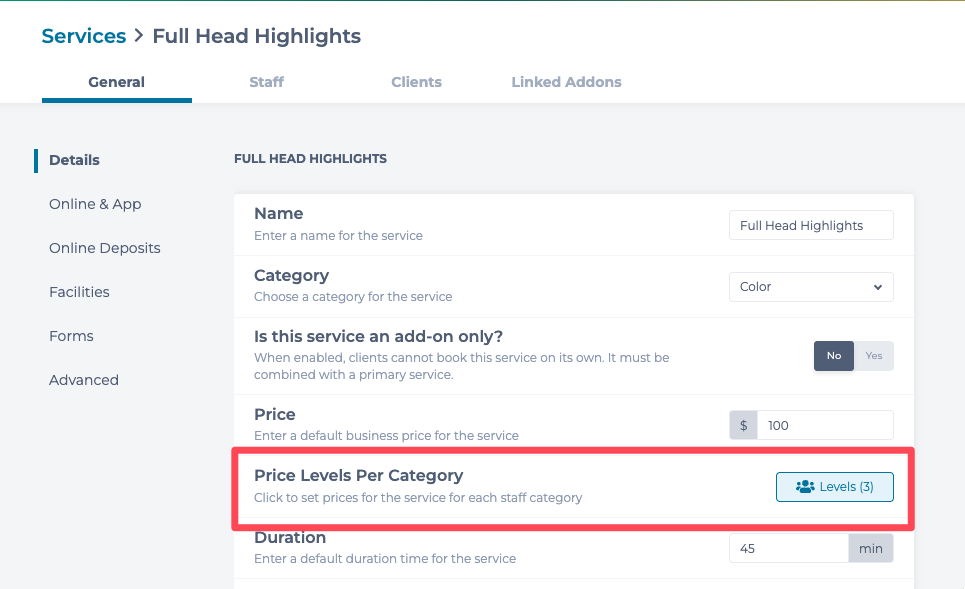
Task: Click the dollar sign price prefix
Action: tap(743, 425)
